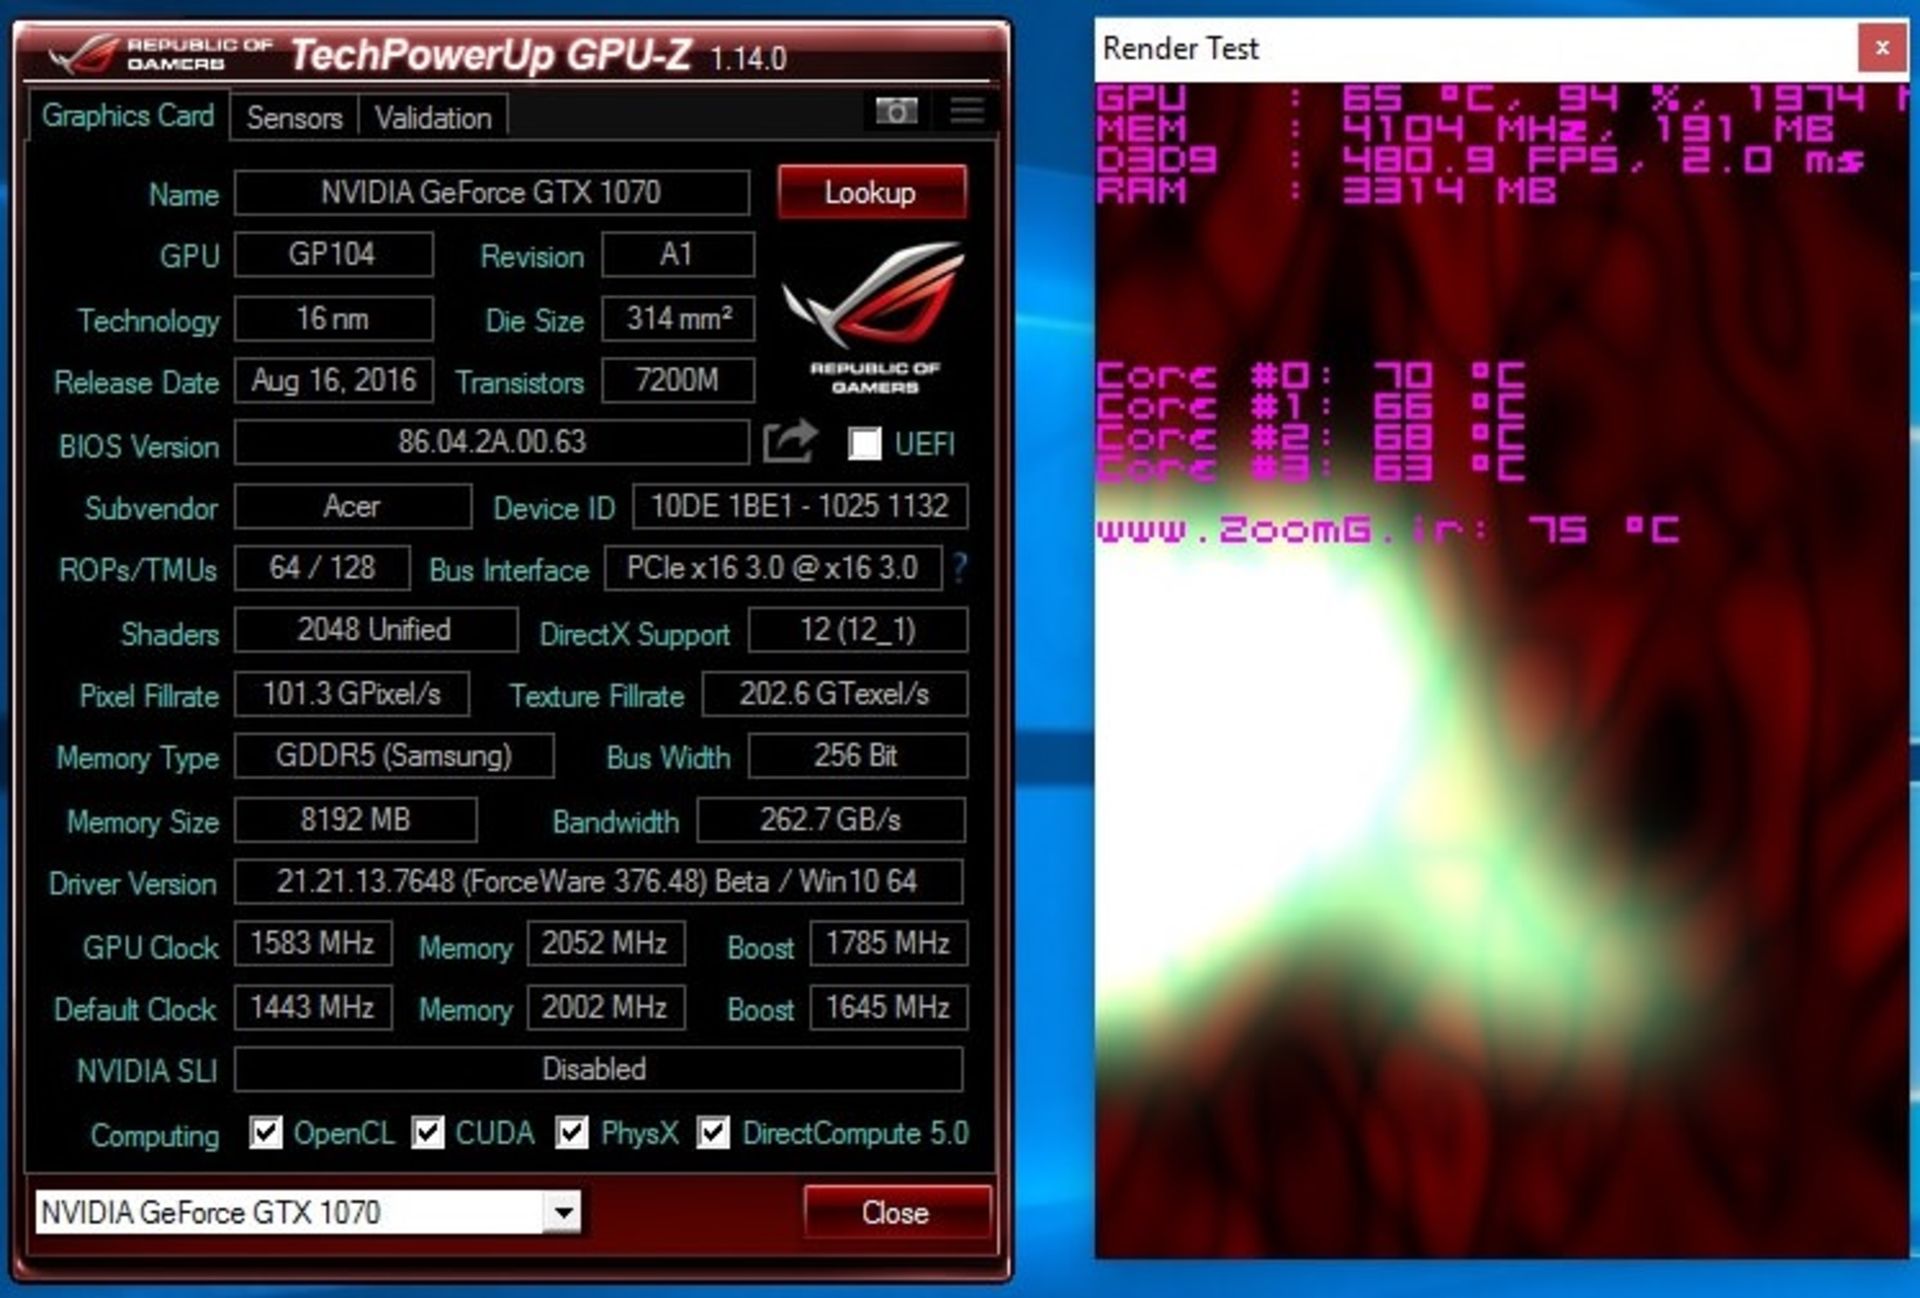The image size is (1920, 1298).
Task: Click the Name field NVIDIA GeForce GTX 1070
Action: point(491,192)
